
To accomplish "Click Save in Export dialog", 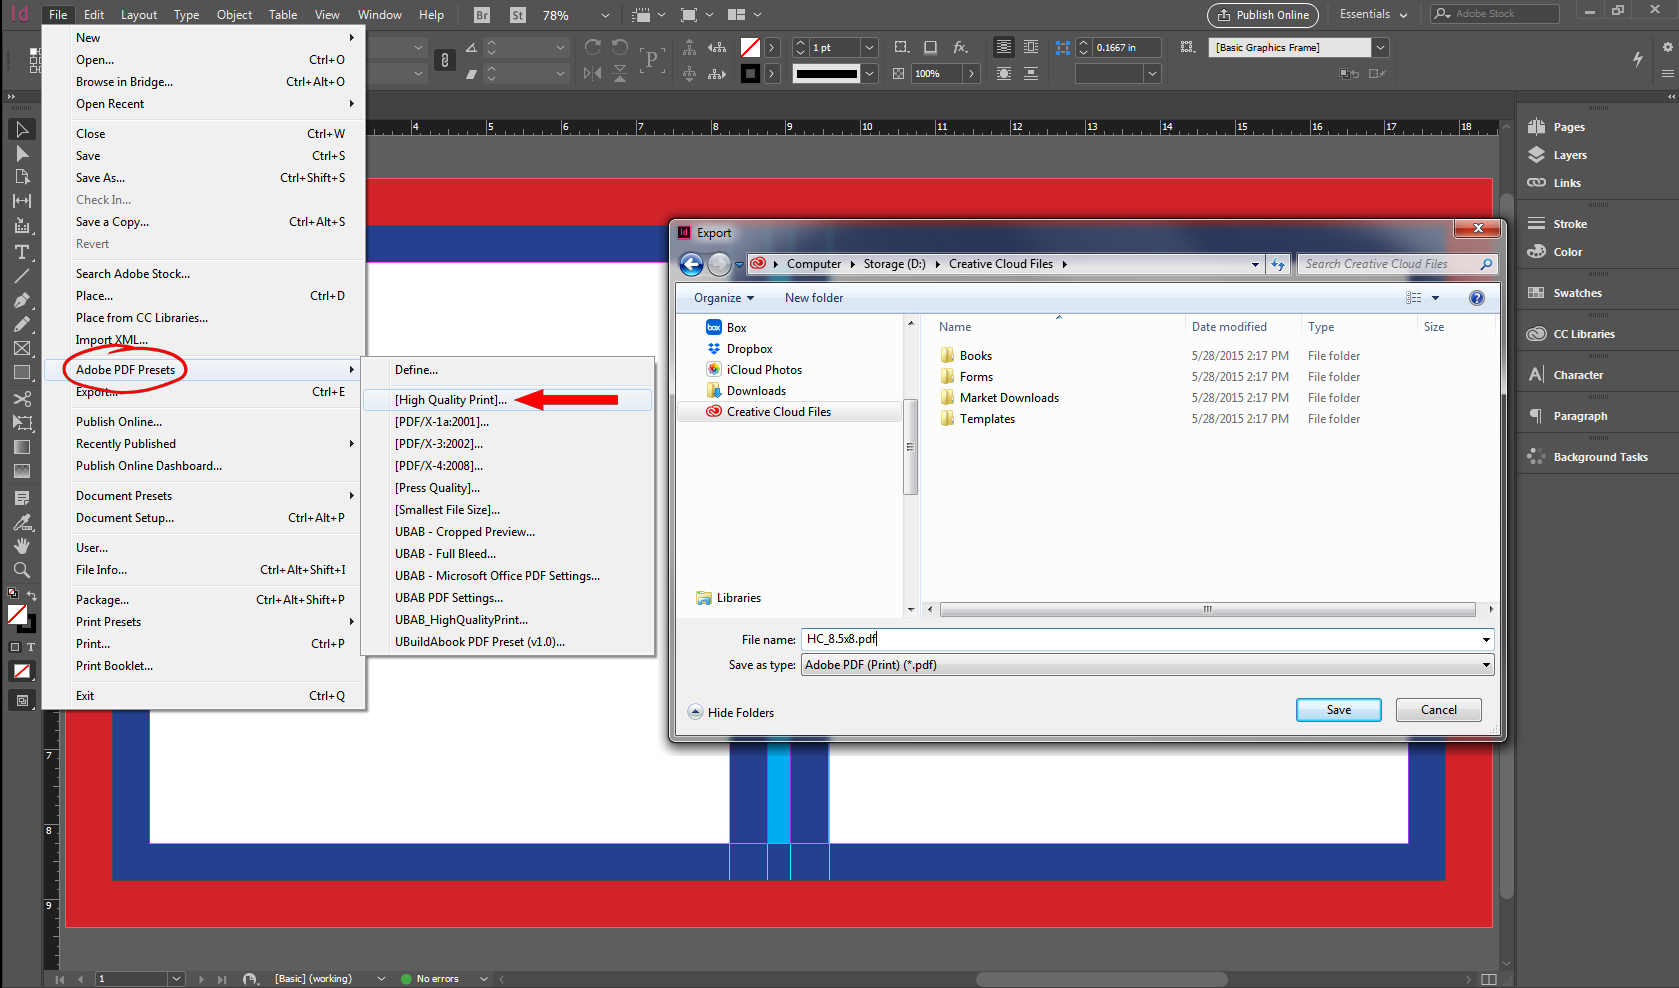I will (1339, 710).
